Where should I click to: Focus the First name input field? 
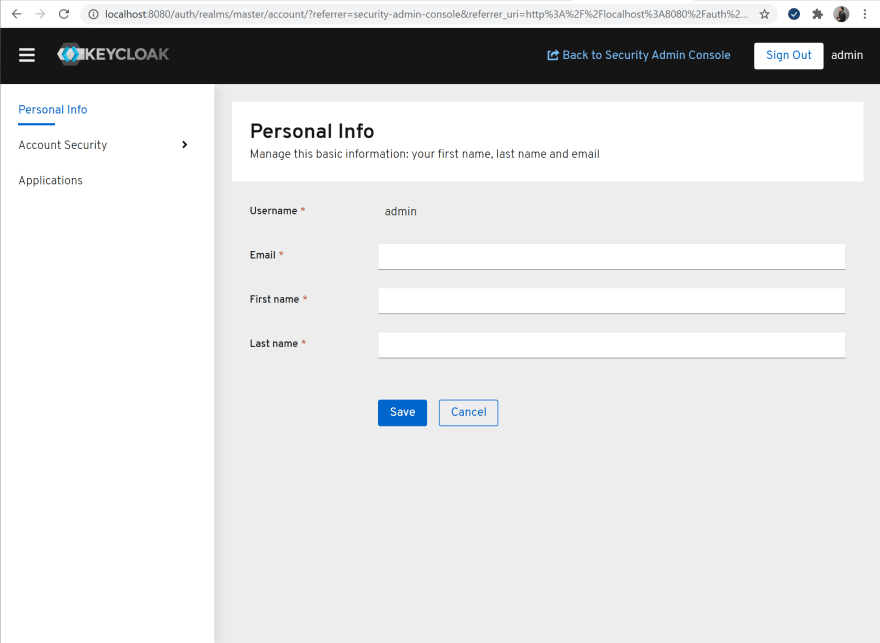point(612,301)
